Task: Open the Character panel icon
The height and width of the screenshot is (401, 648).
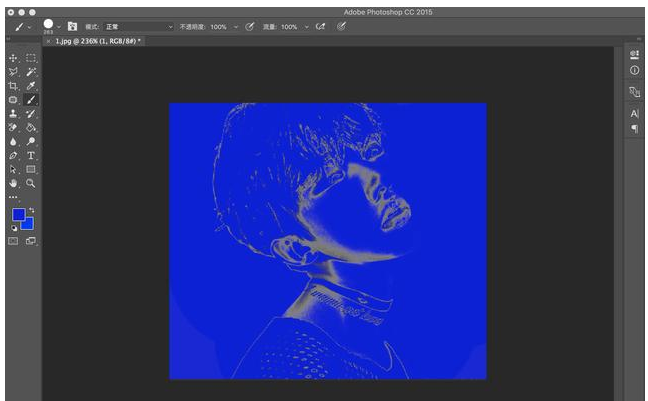Action: point(634,114)
